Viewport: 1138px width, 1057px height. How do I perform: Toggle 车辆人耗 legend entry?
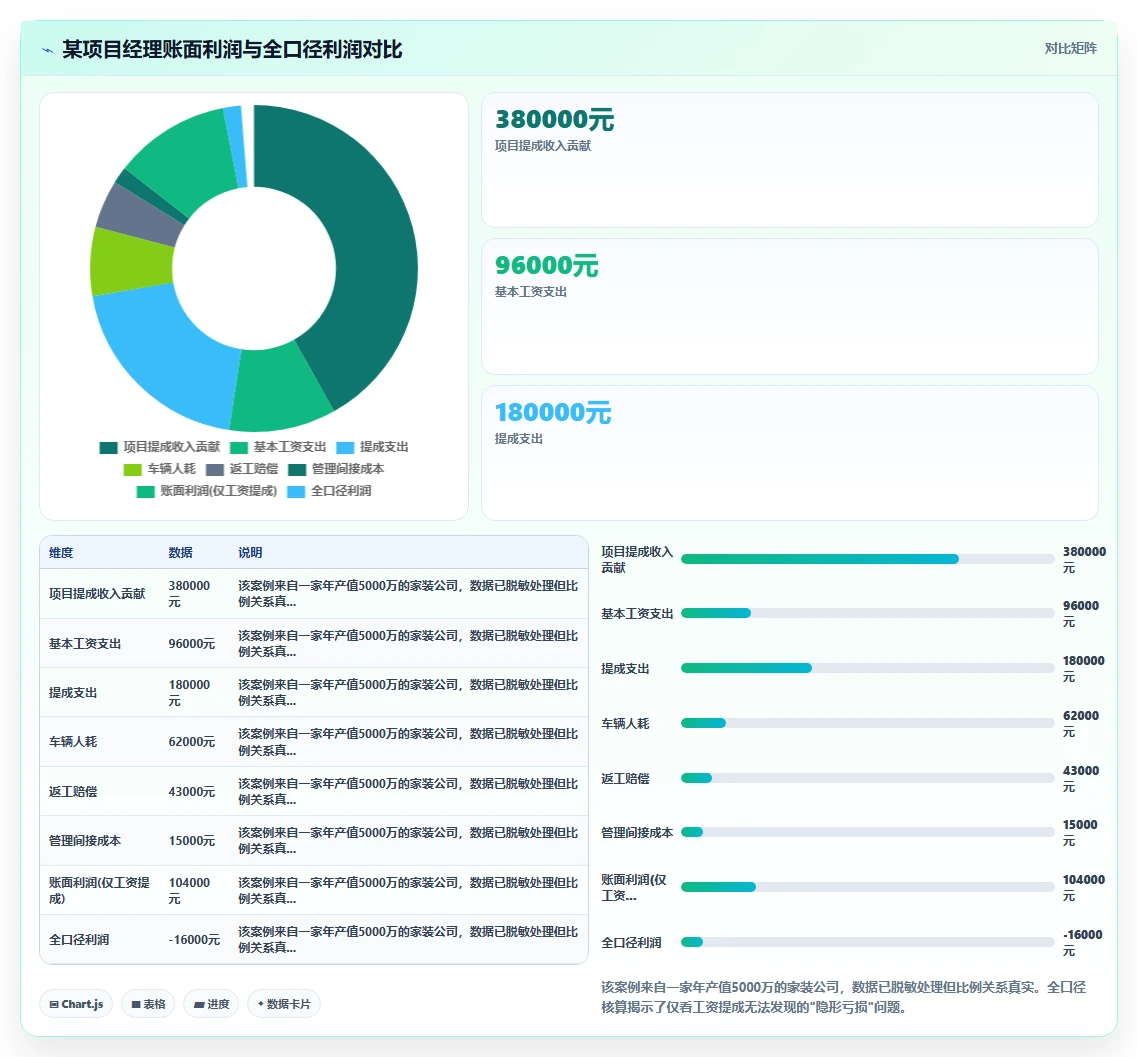(160, 469)
